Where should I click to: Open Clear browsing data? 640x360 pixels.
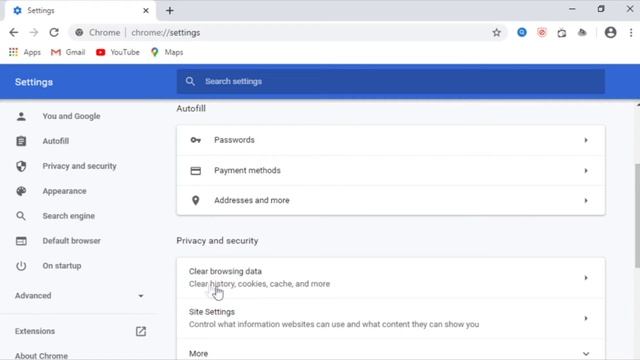(391, 278)
